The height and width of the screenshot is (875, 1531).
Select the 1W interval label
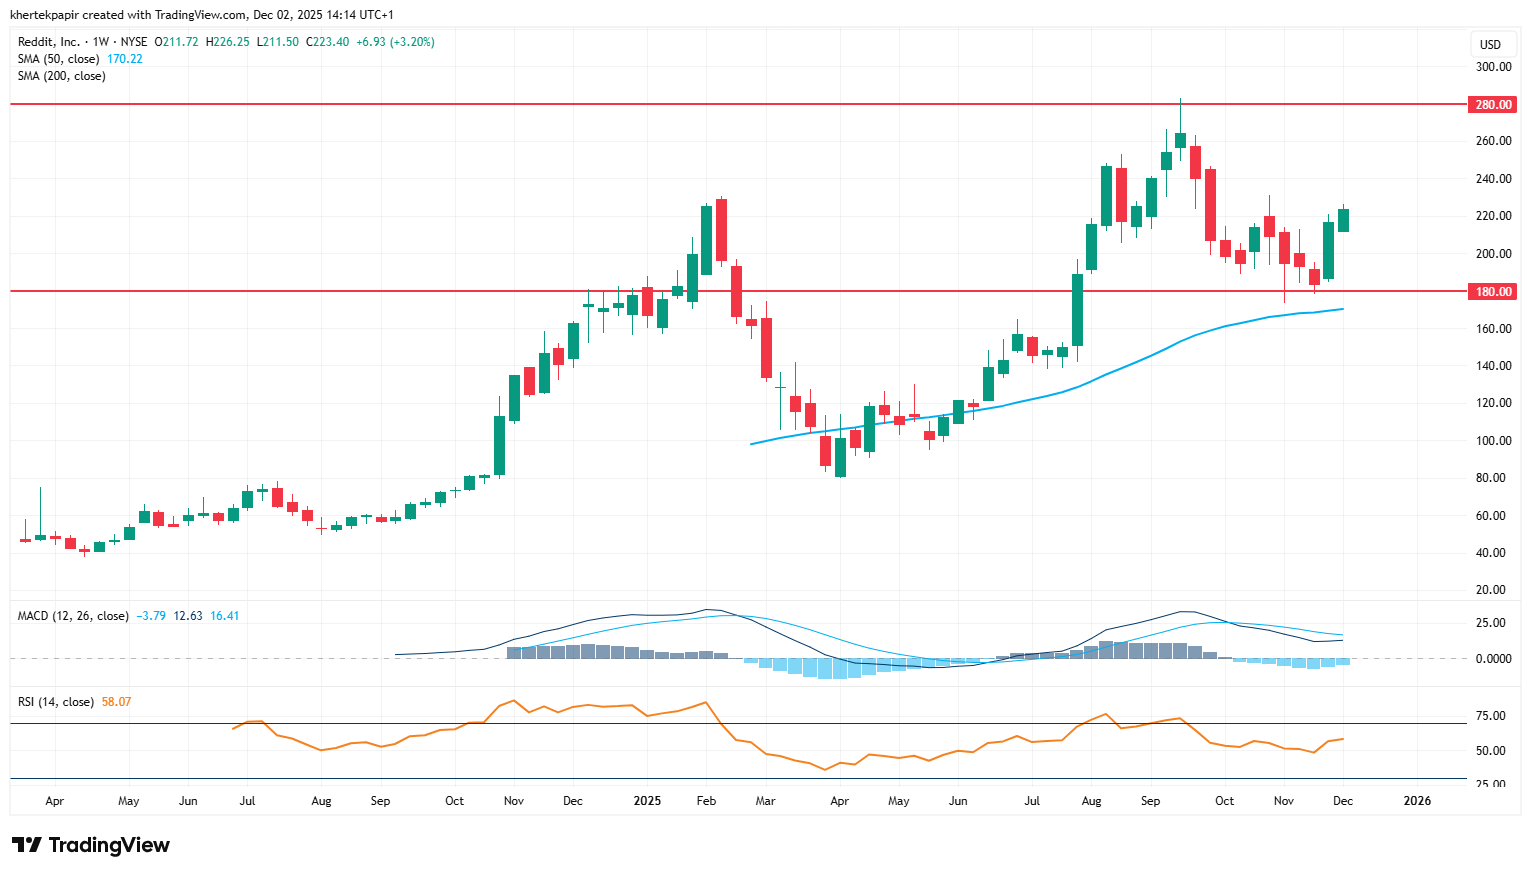coord(100,42)
